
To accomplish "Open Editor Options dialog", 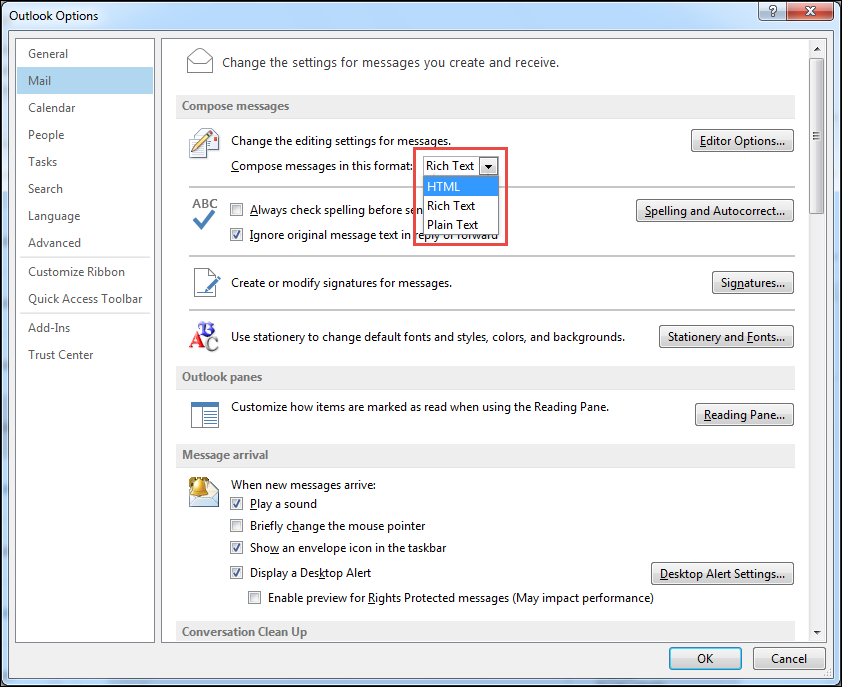I will click(x=742, y=141).
